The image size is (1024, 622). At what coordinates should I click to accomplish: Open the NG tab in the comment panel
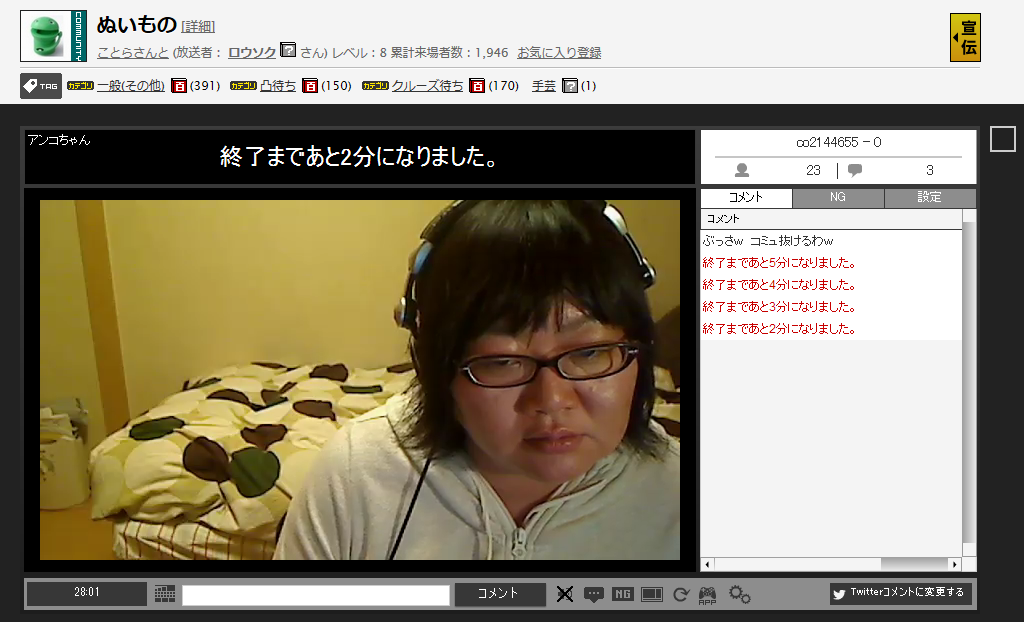(x=838, y=197)
